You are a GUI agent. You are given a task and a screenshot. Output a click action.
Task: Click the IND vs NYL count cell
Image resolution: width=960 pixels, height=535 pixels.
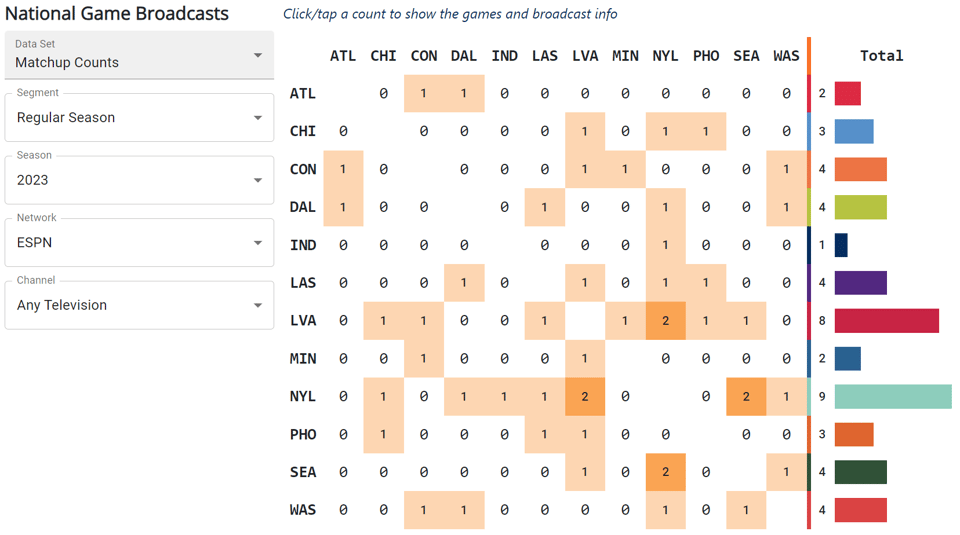click(665, 245)
